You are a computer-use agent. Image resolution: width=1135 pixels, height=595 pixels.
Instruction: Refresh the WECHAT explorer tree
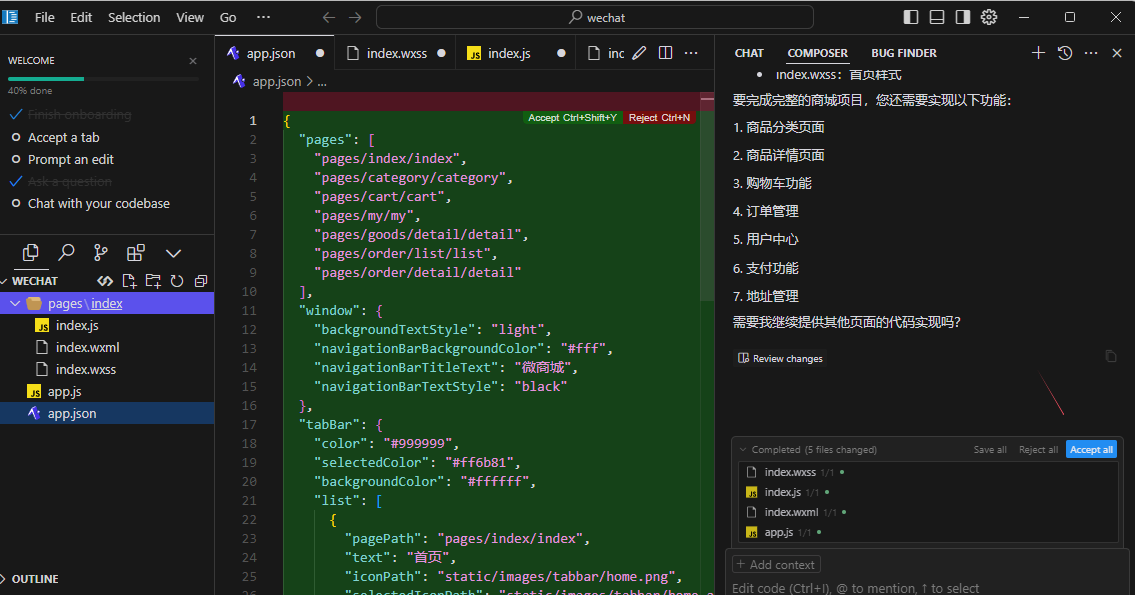(177, 281)
